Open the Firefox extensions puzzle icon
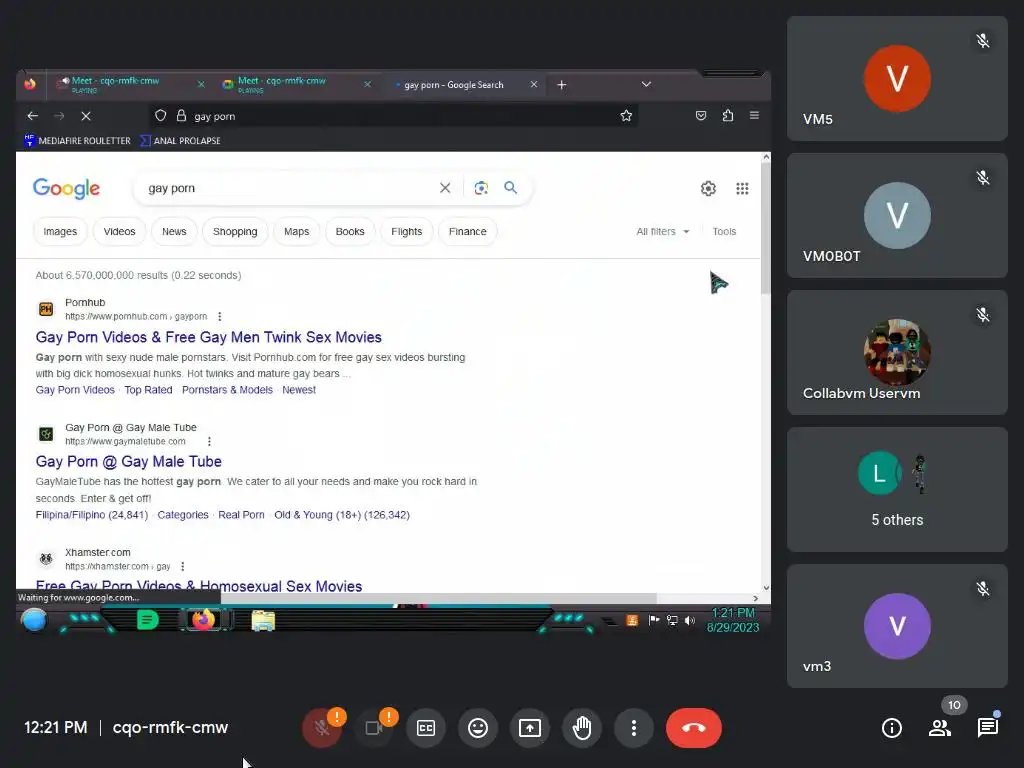Image resolution: width=1024 pixels, height=768 pixels. point(728,116)
